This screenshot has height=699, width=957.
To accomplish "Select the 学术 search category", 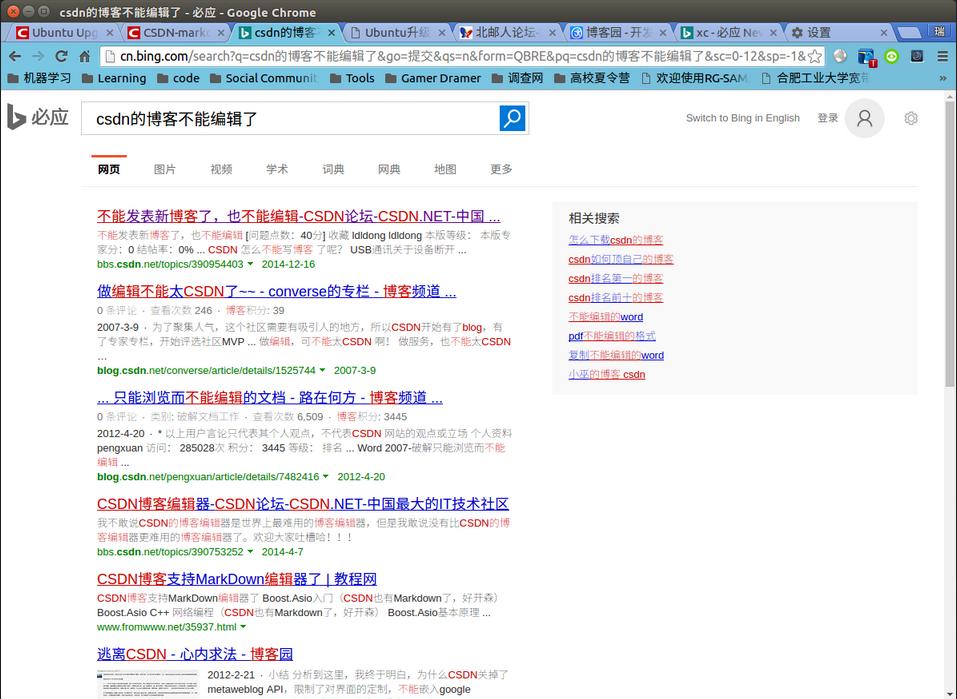I will (x=277, y=169).
